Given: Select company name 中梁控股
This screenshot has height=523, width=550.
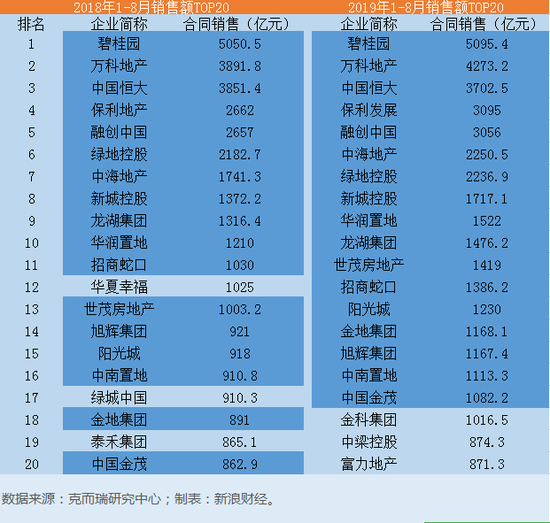Looking at the screenshot, I should (369, 442).
